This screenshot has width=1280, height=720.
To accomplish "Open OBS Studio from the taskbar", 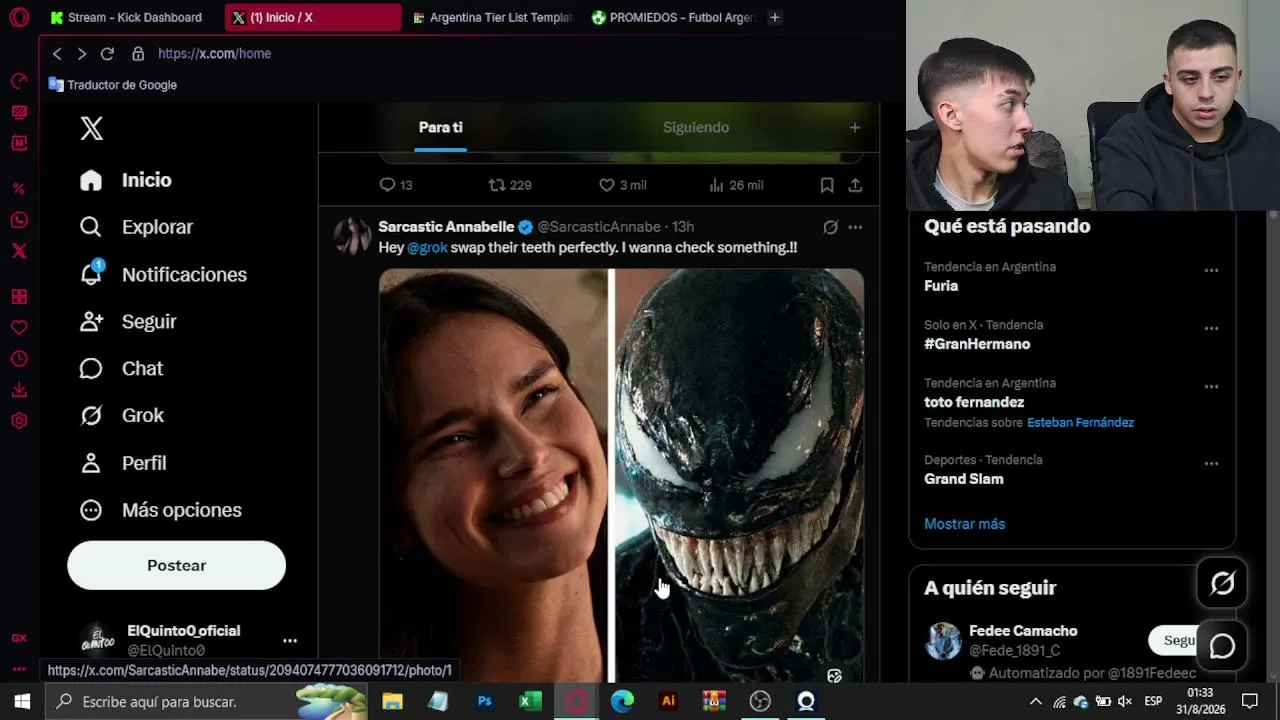I will click(760, 701).
